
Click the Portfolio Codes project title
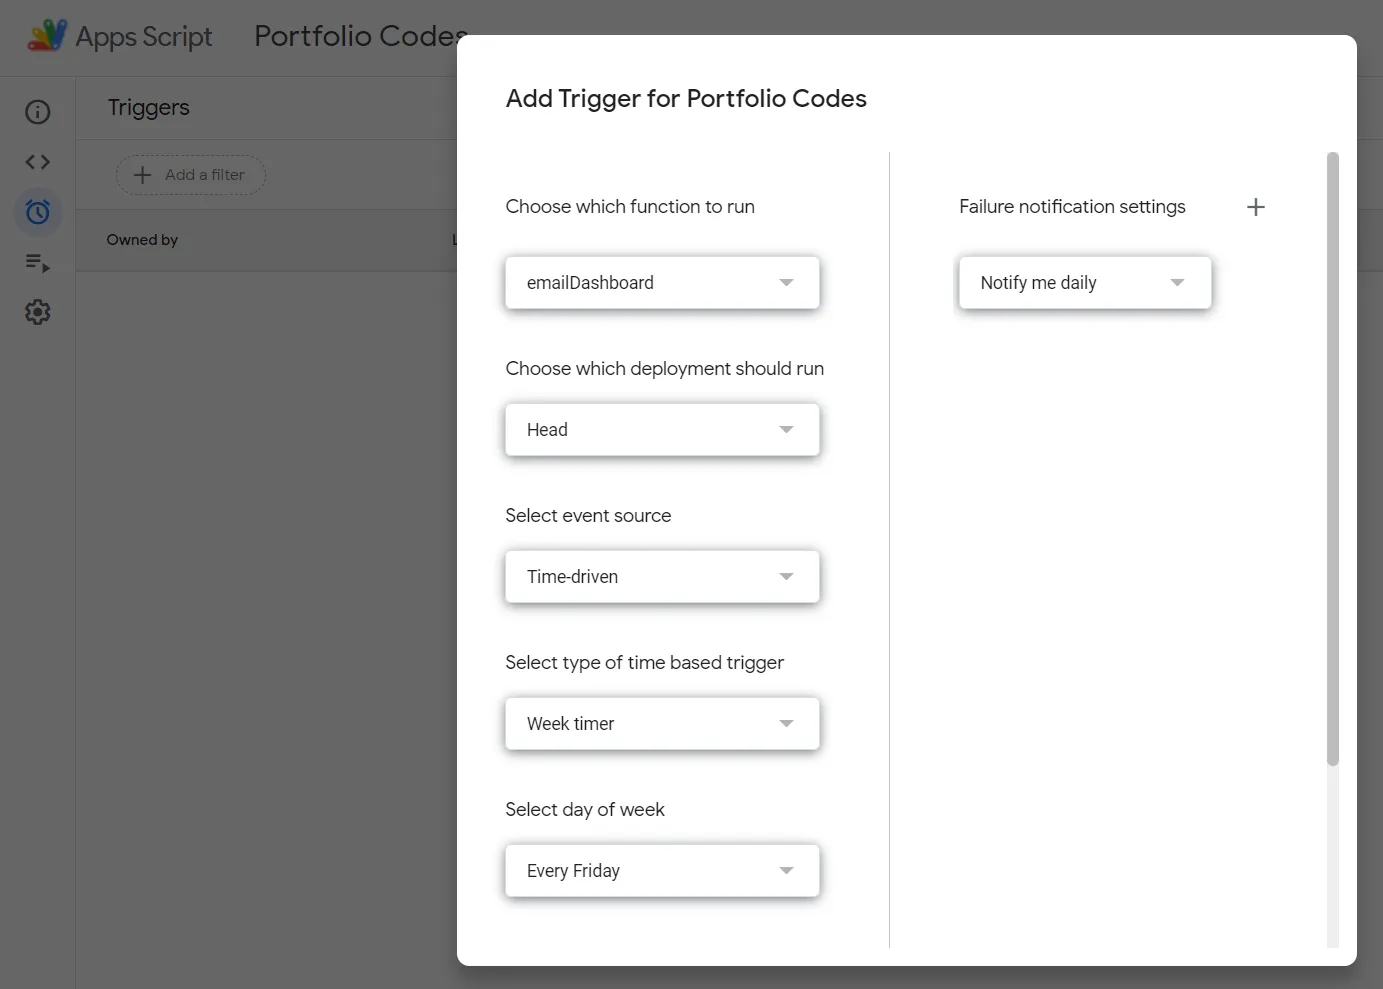point(355,36)
